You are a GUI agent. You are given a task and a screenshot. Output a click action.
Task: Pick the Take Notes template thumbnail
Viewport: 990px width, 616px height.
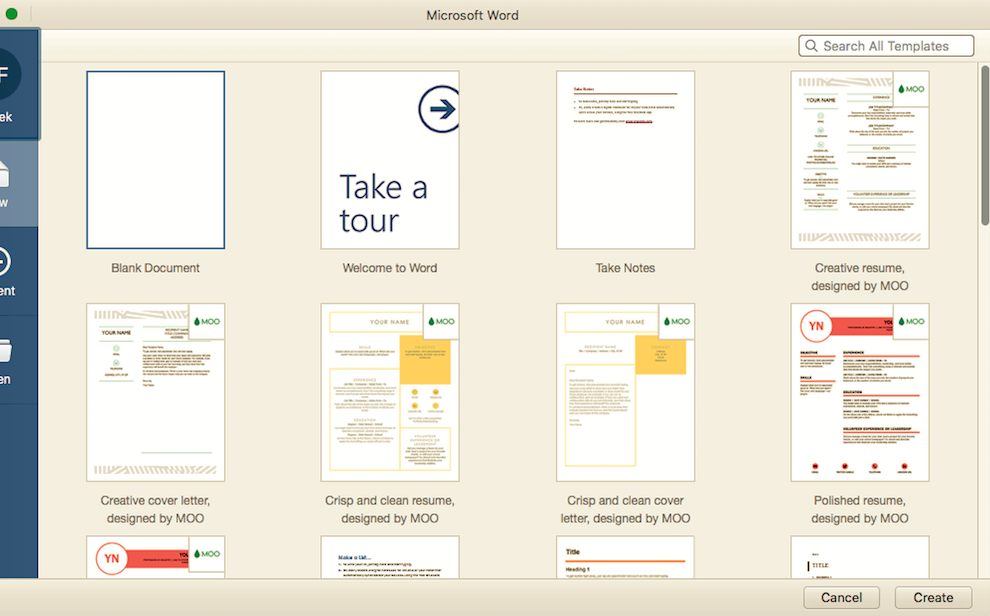pos(625,160)
